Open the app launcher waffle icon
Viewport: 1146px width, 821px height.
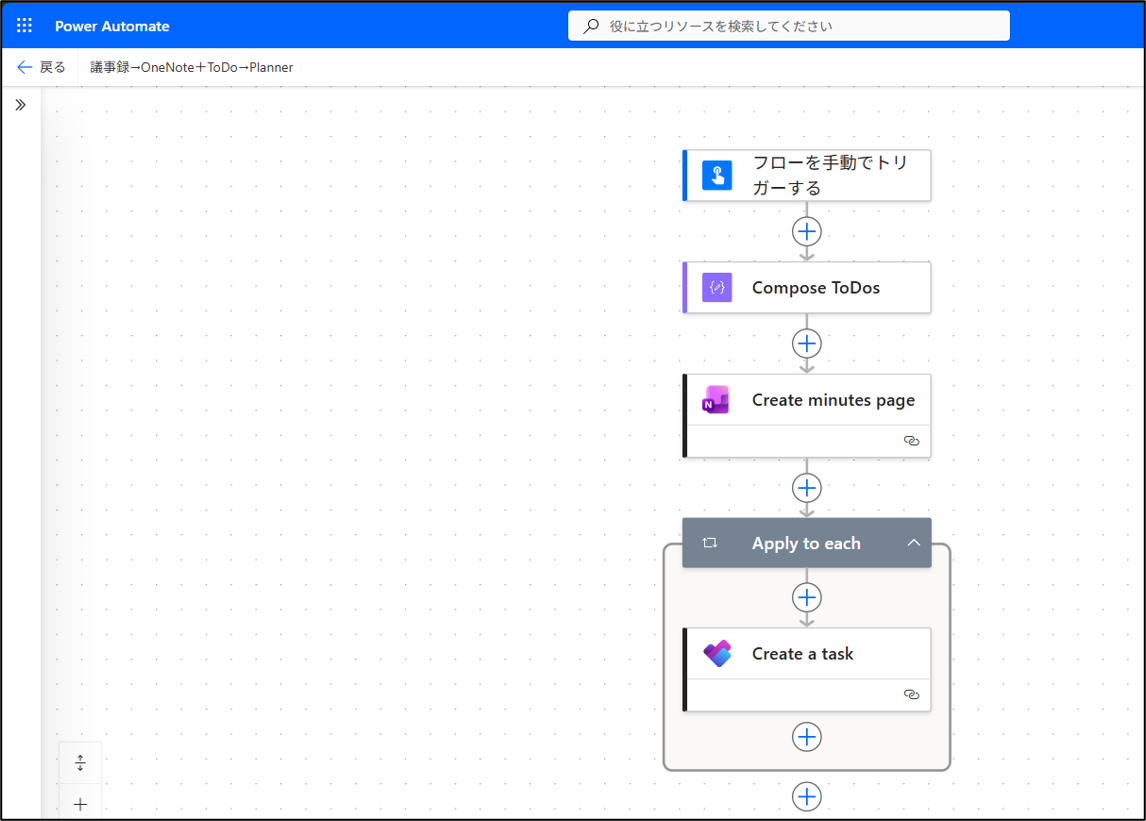[24, 26]
